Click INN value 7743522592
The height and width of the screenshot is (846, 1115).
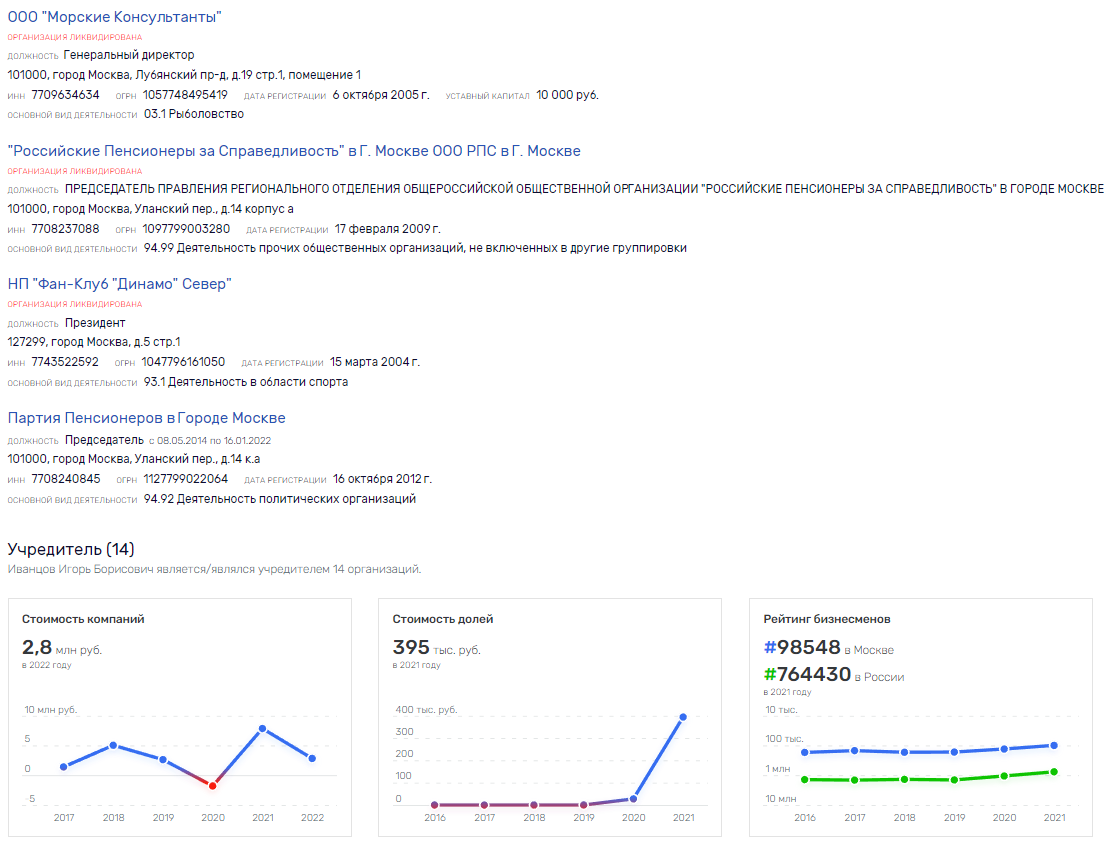(x=65, y=362)
